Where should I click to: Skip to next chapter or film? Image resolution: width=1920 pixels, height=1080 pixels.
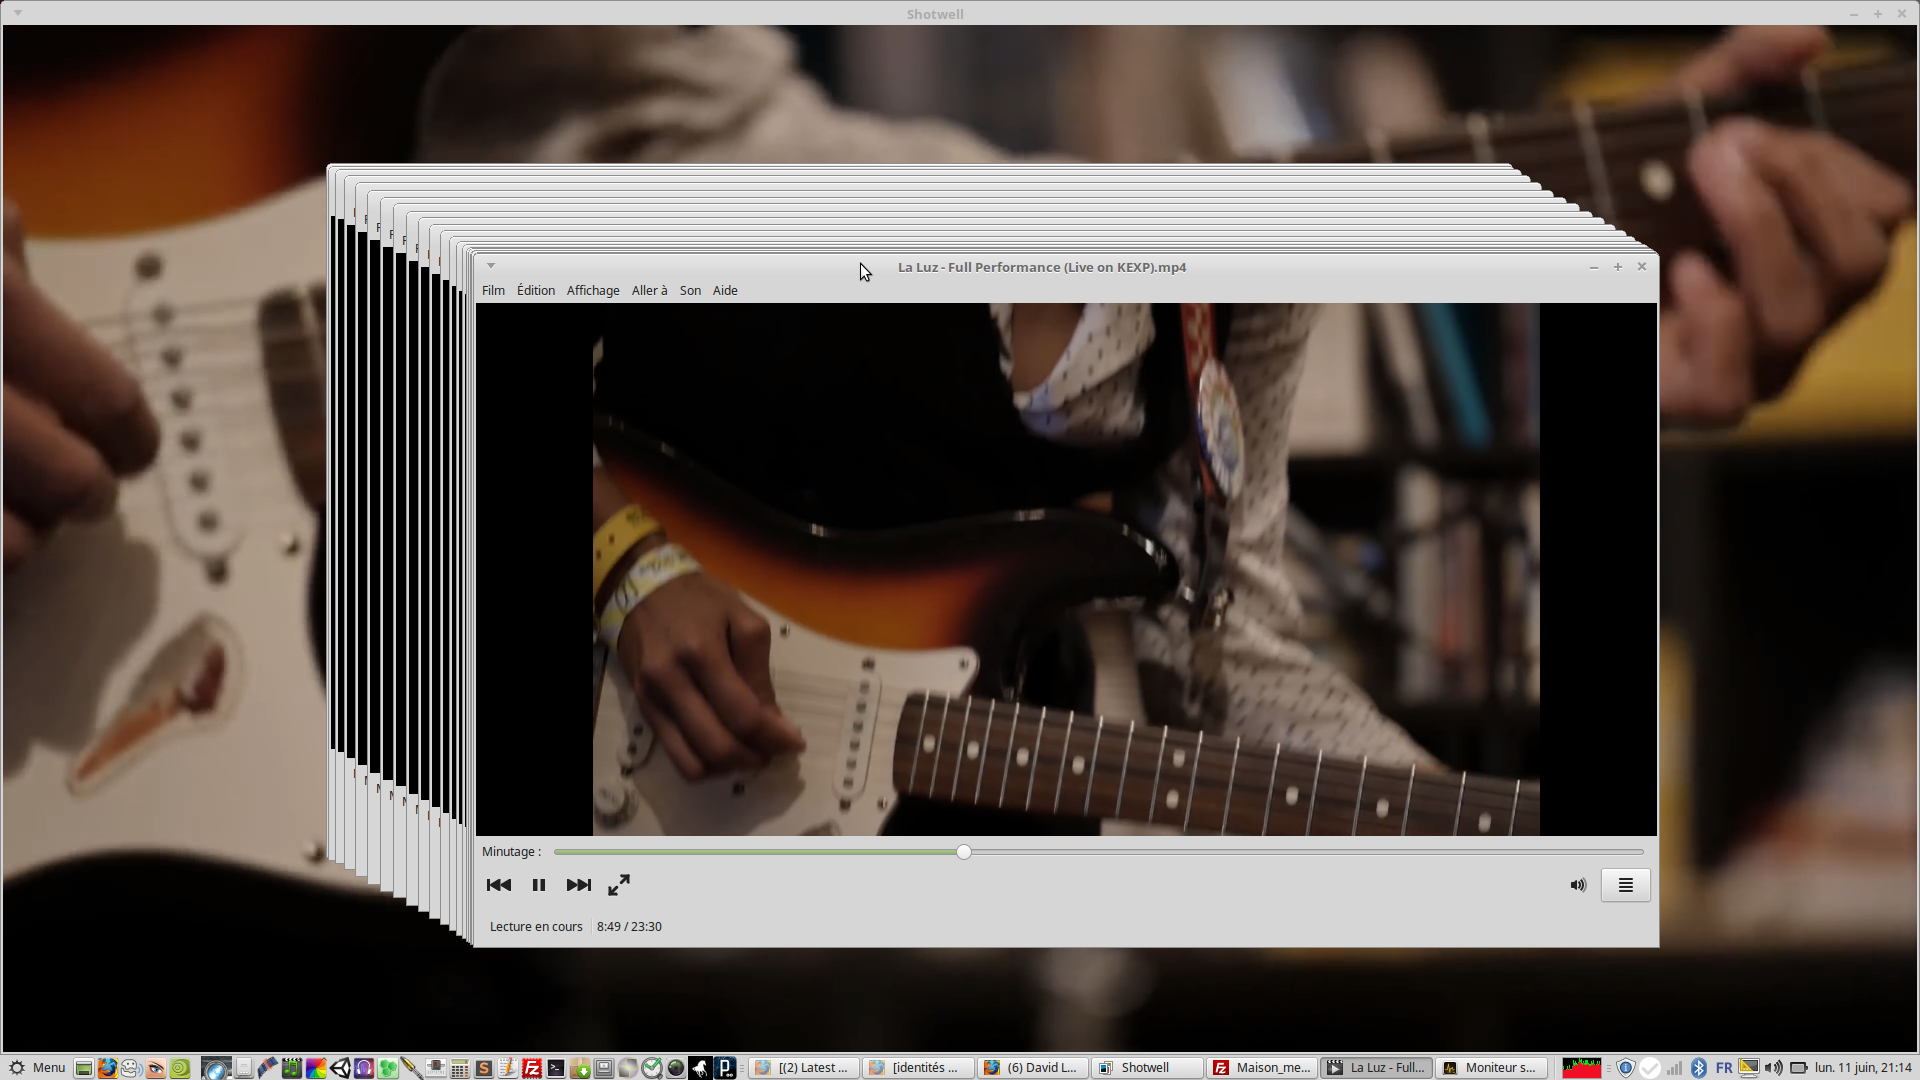(578, 885)
